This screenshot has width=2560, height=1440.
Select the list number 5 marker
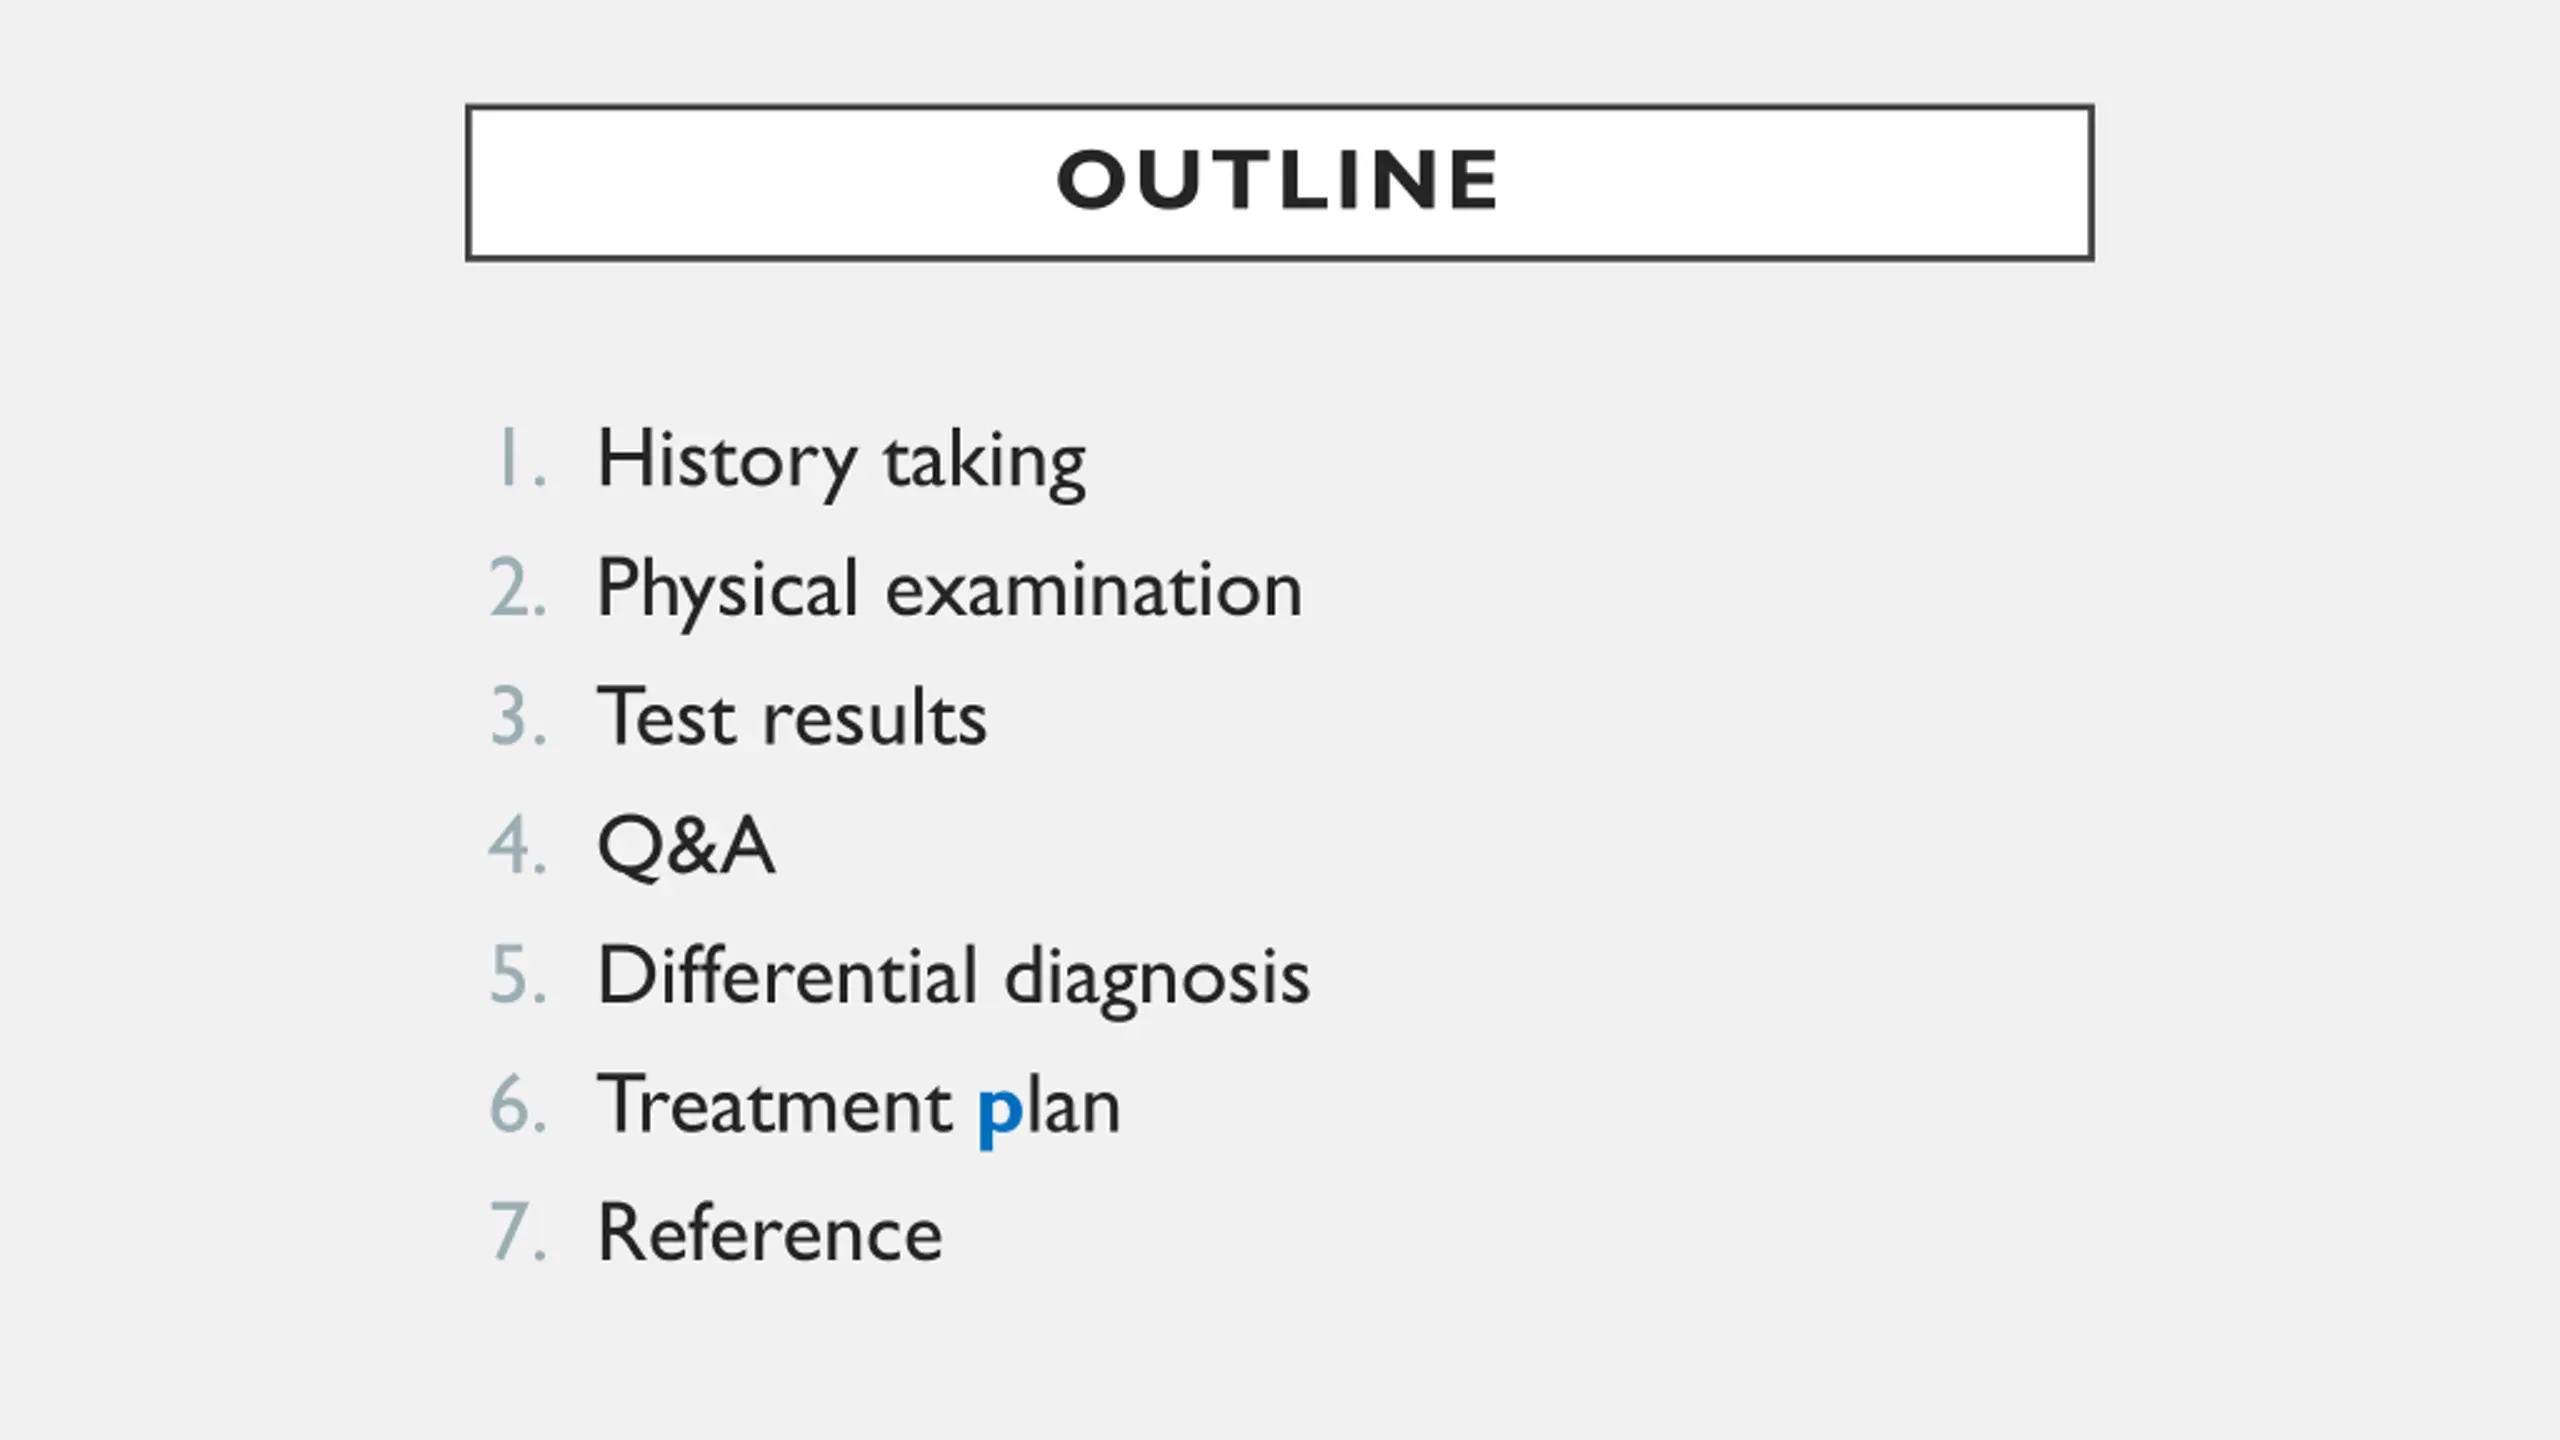(518, 974)
